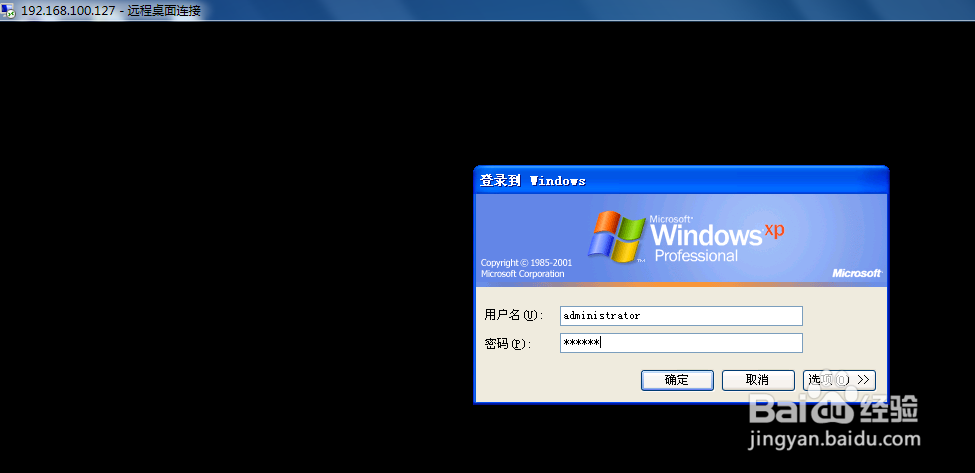Click the 取消 button
975x473 pixels.
[758, 380]
